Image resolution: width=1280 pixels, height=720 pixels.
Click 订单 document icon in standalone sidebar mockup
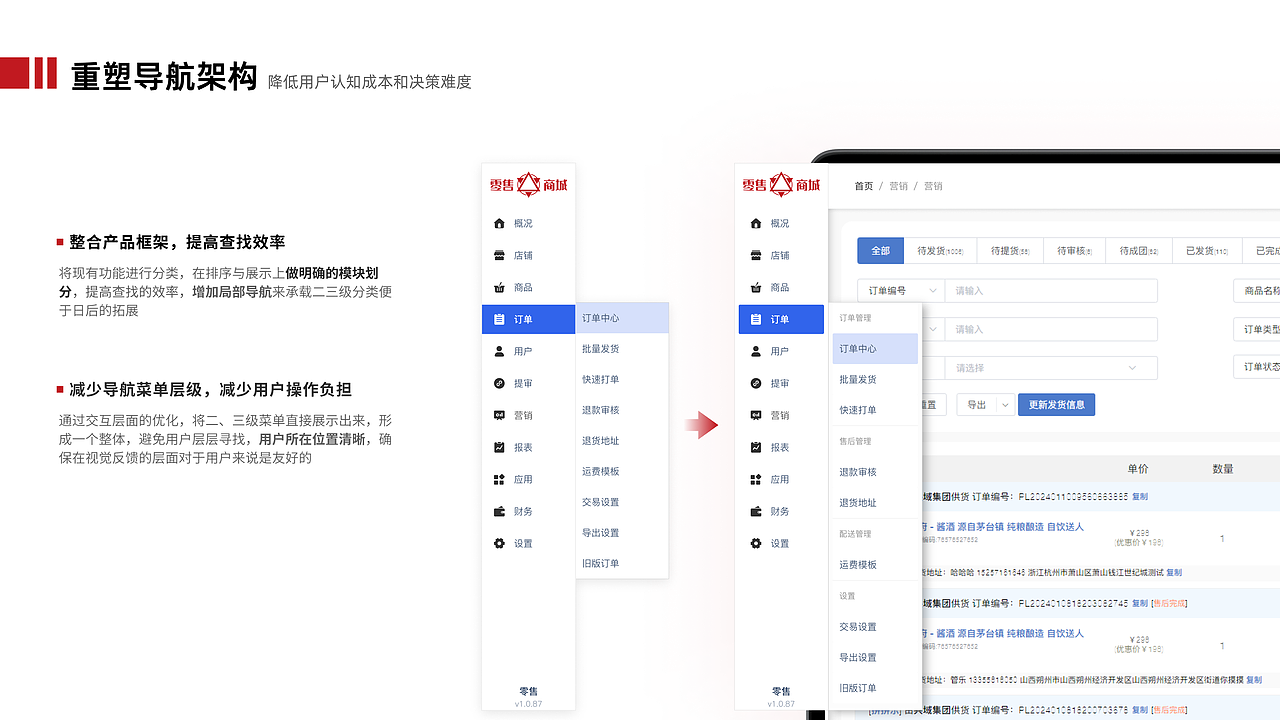(500, 319)
